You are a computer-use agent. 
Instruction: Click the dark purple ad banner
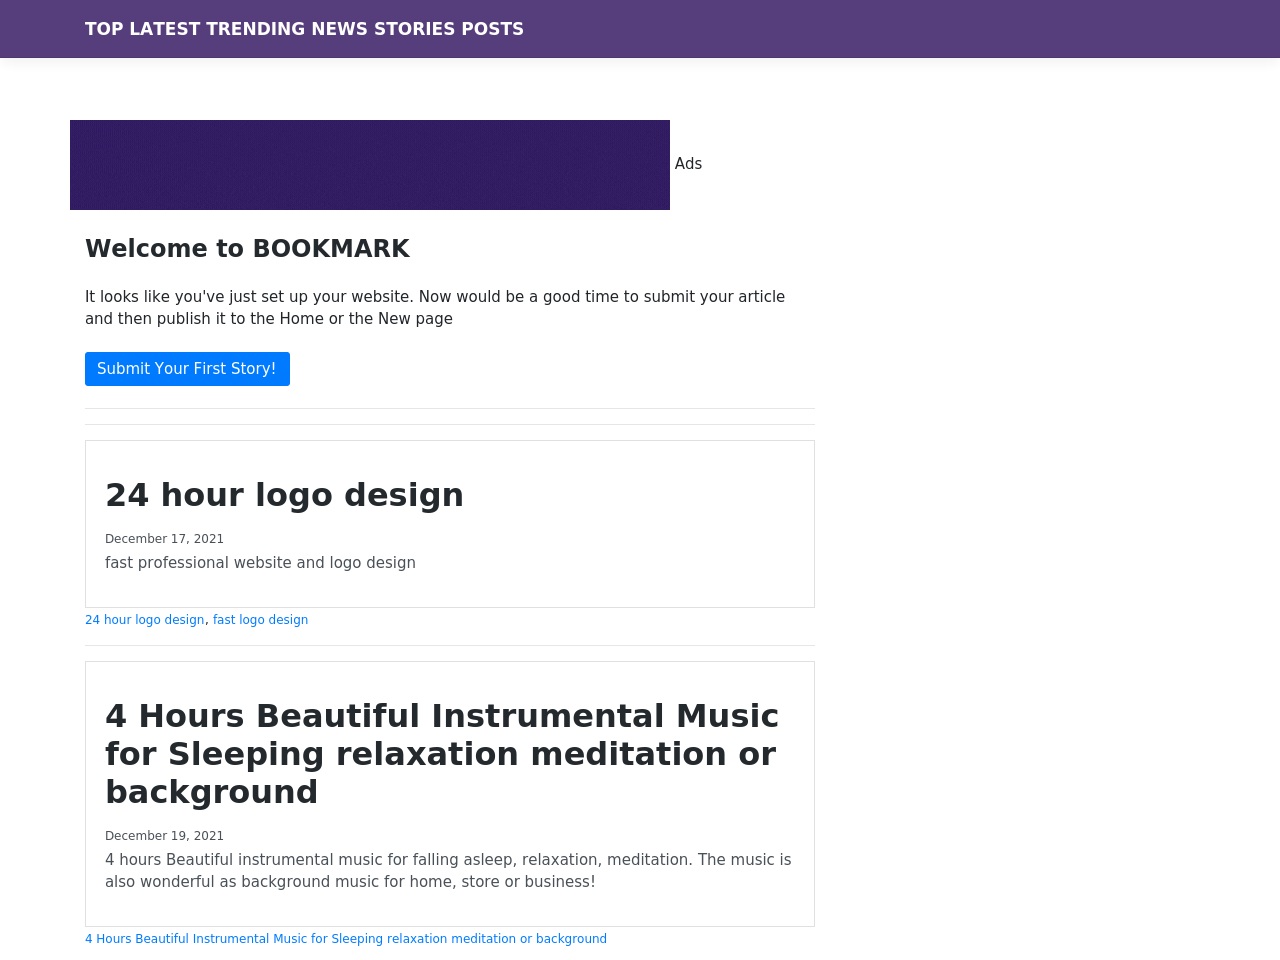[x=370, y=165]
